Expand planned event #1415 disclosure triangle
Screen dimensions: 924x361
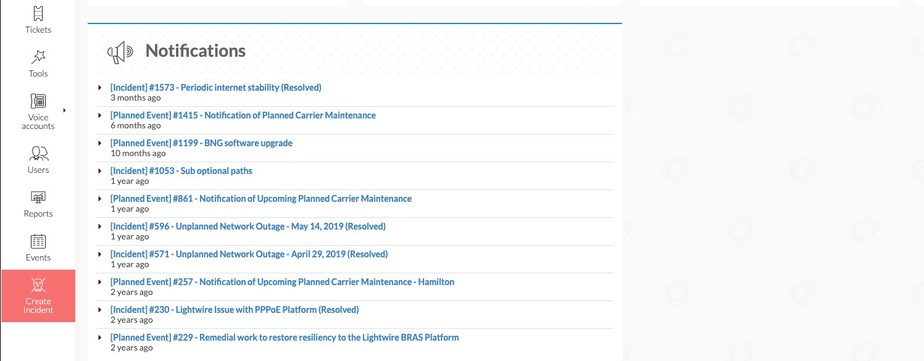pyautogui.click(x=100, y=115)
